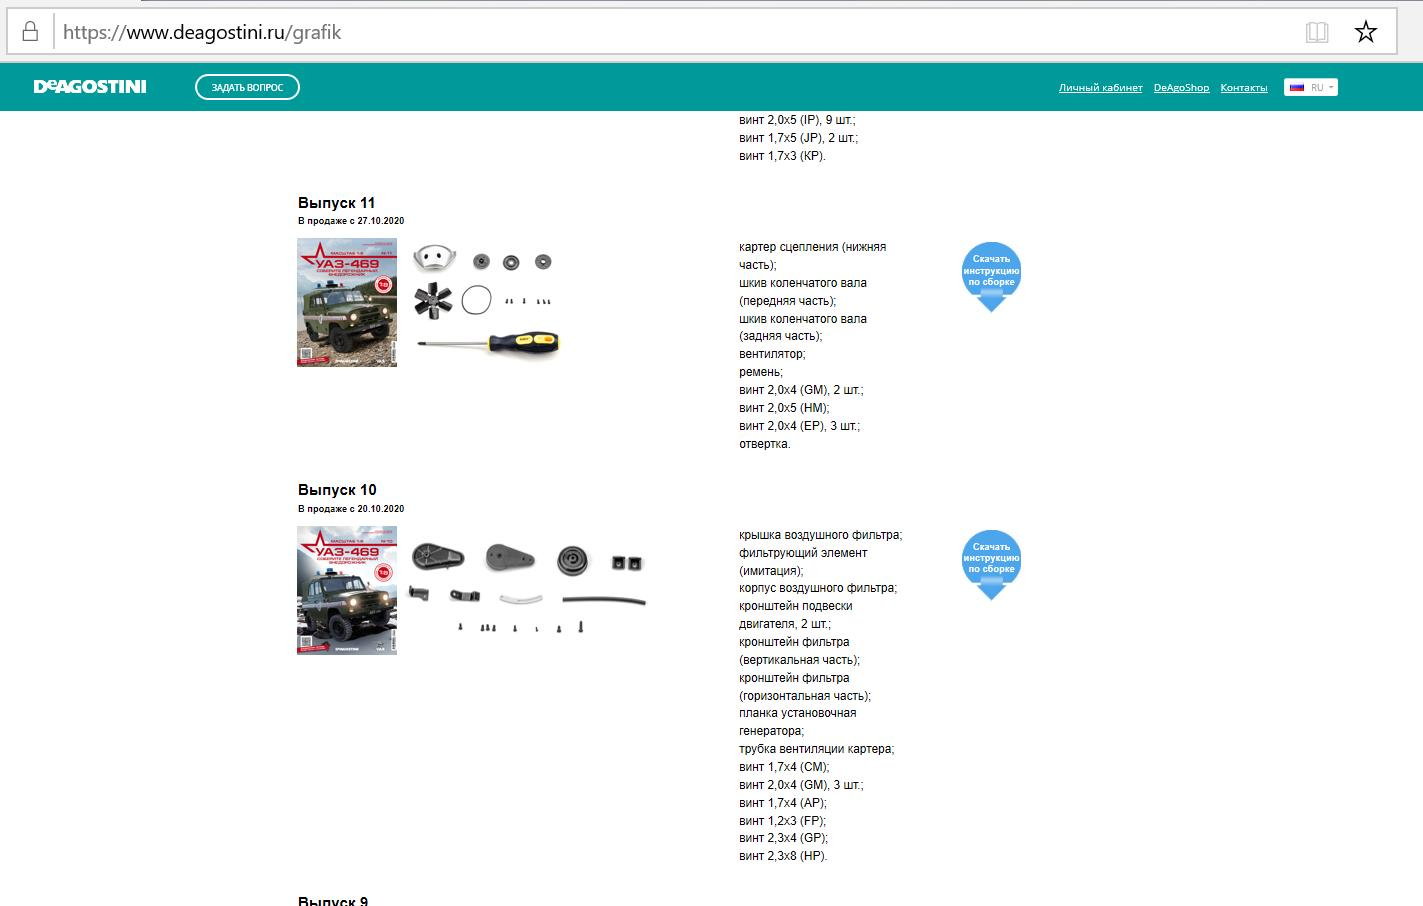Click 'винт 1,7x4 (AP);' text
The height and width of the screenshot is (906, 1423).
click(x=783, y=803)
